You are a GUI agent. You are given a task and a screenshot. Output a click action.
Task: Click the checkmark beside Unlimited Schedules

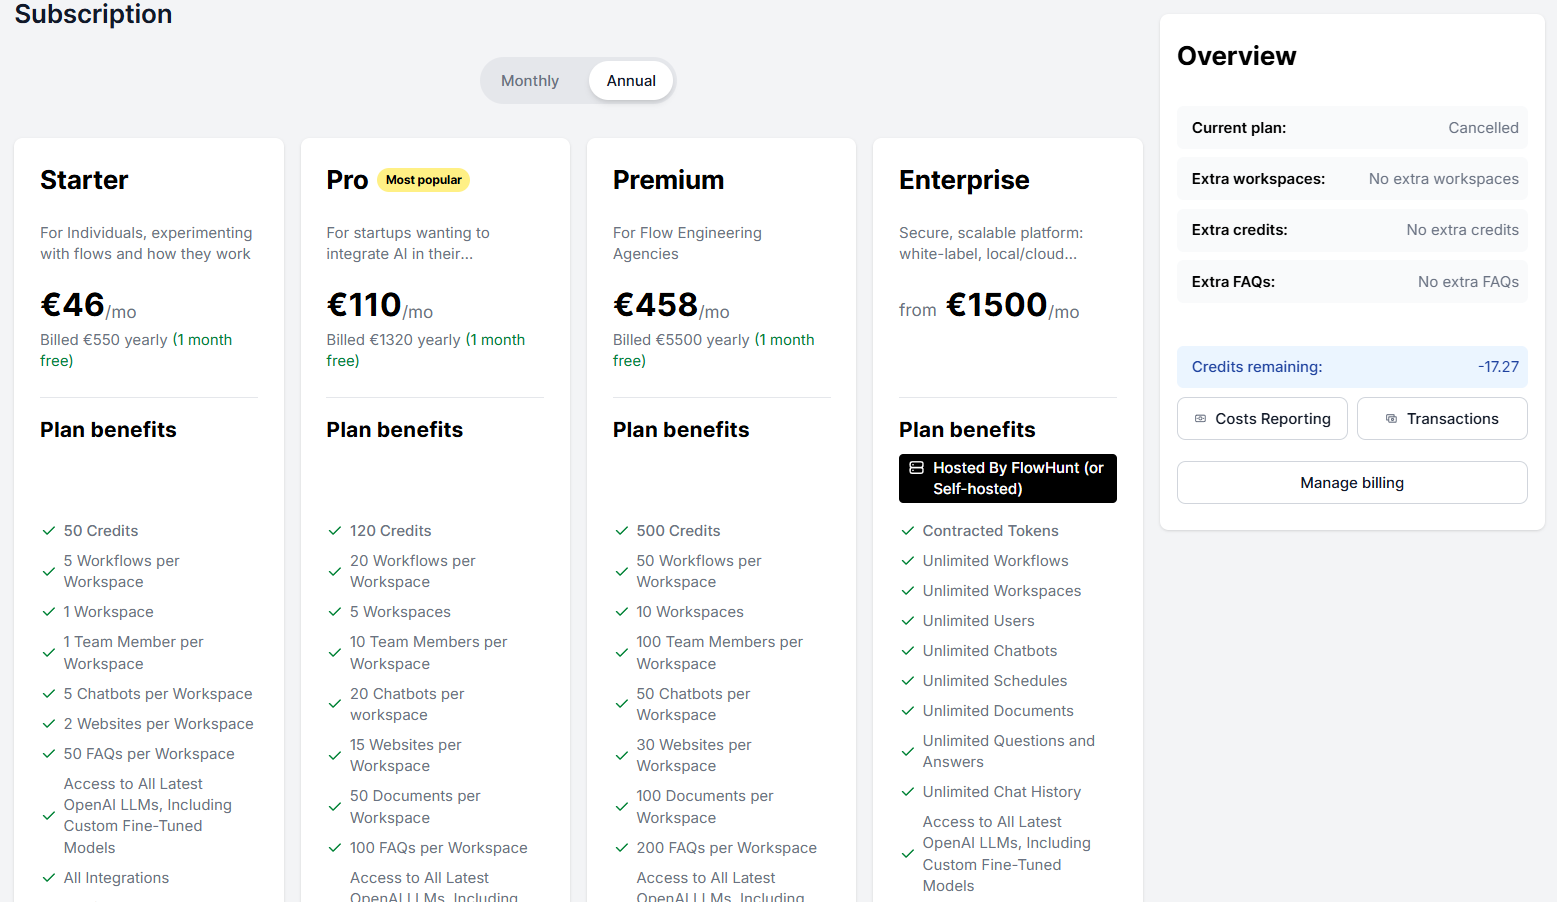click(908, 681)
